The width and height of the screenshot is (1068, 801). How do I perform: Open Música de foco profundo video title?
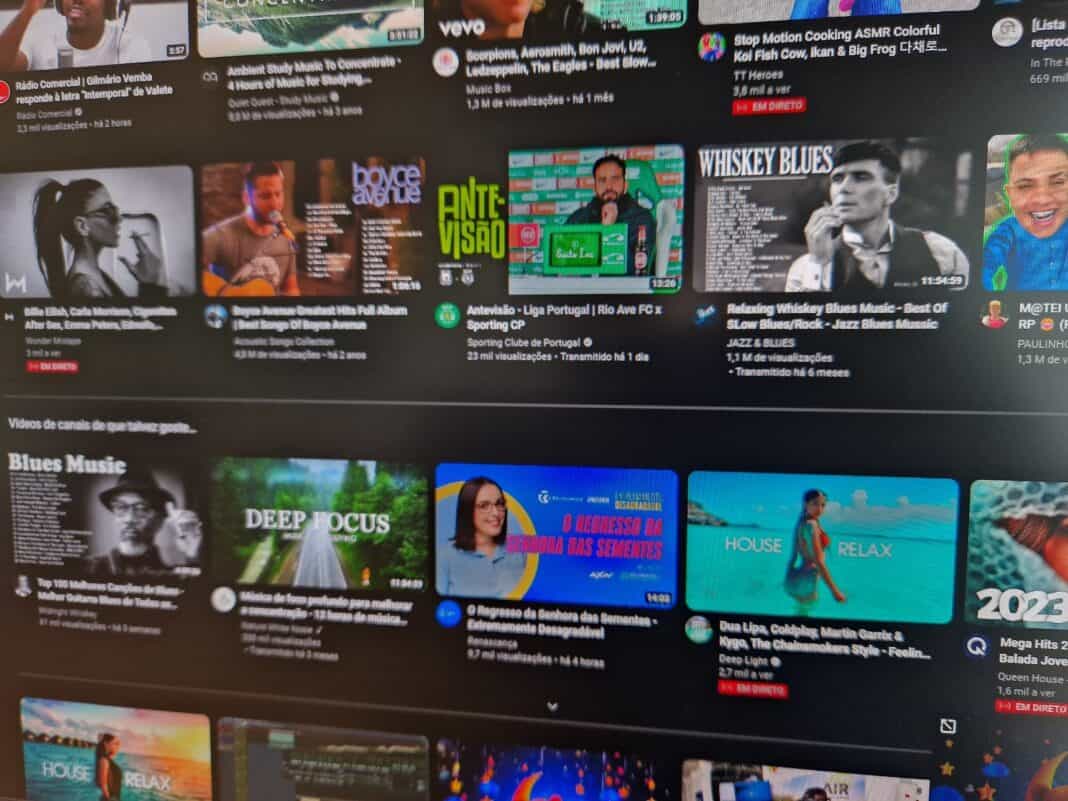coord(326,609)
